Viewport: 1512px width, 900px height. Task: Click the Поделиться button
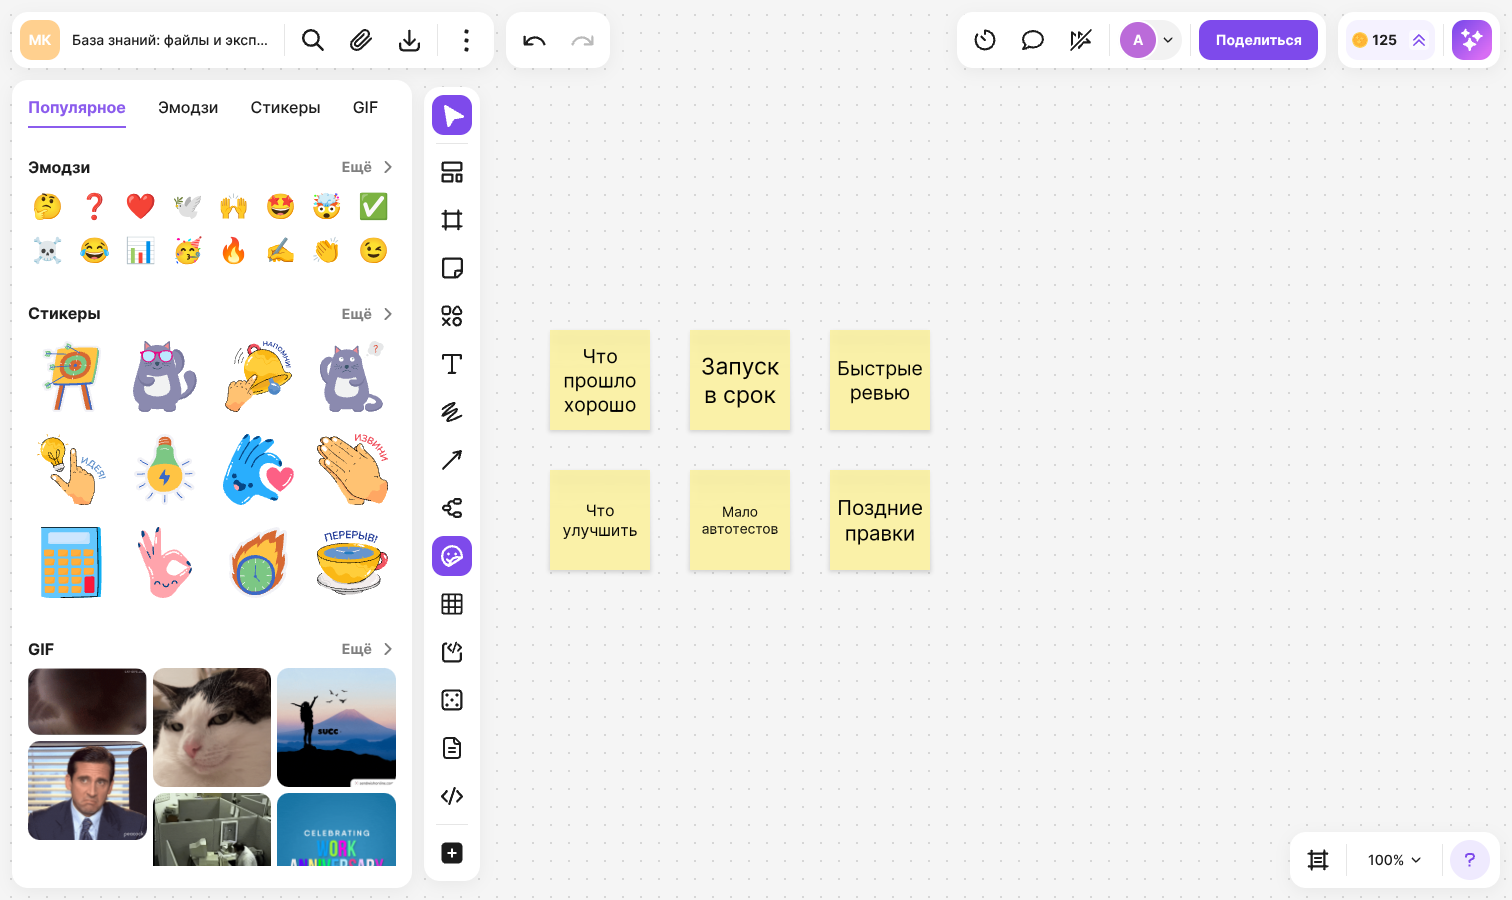tap(1258, 40)
